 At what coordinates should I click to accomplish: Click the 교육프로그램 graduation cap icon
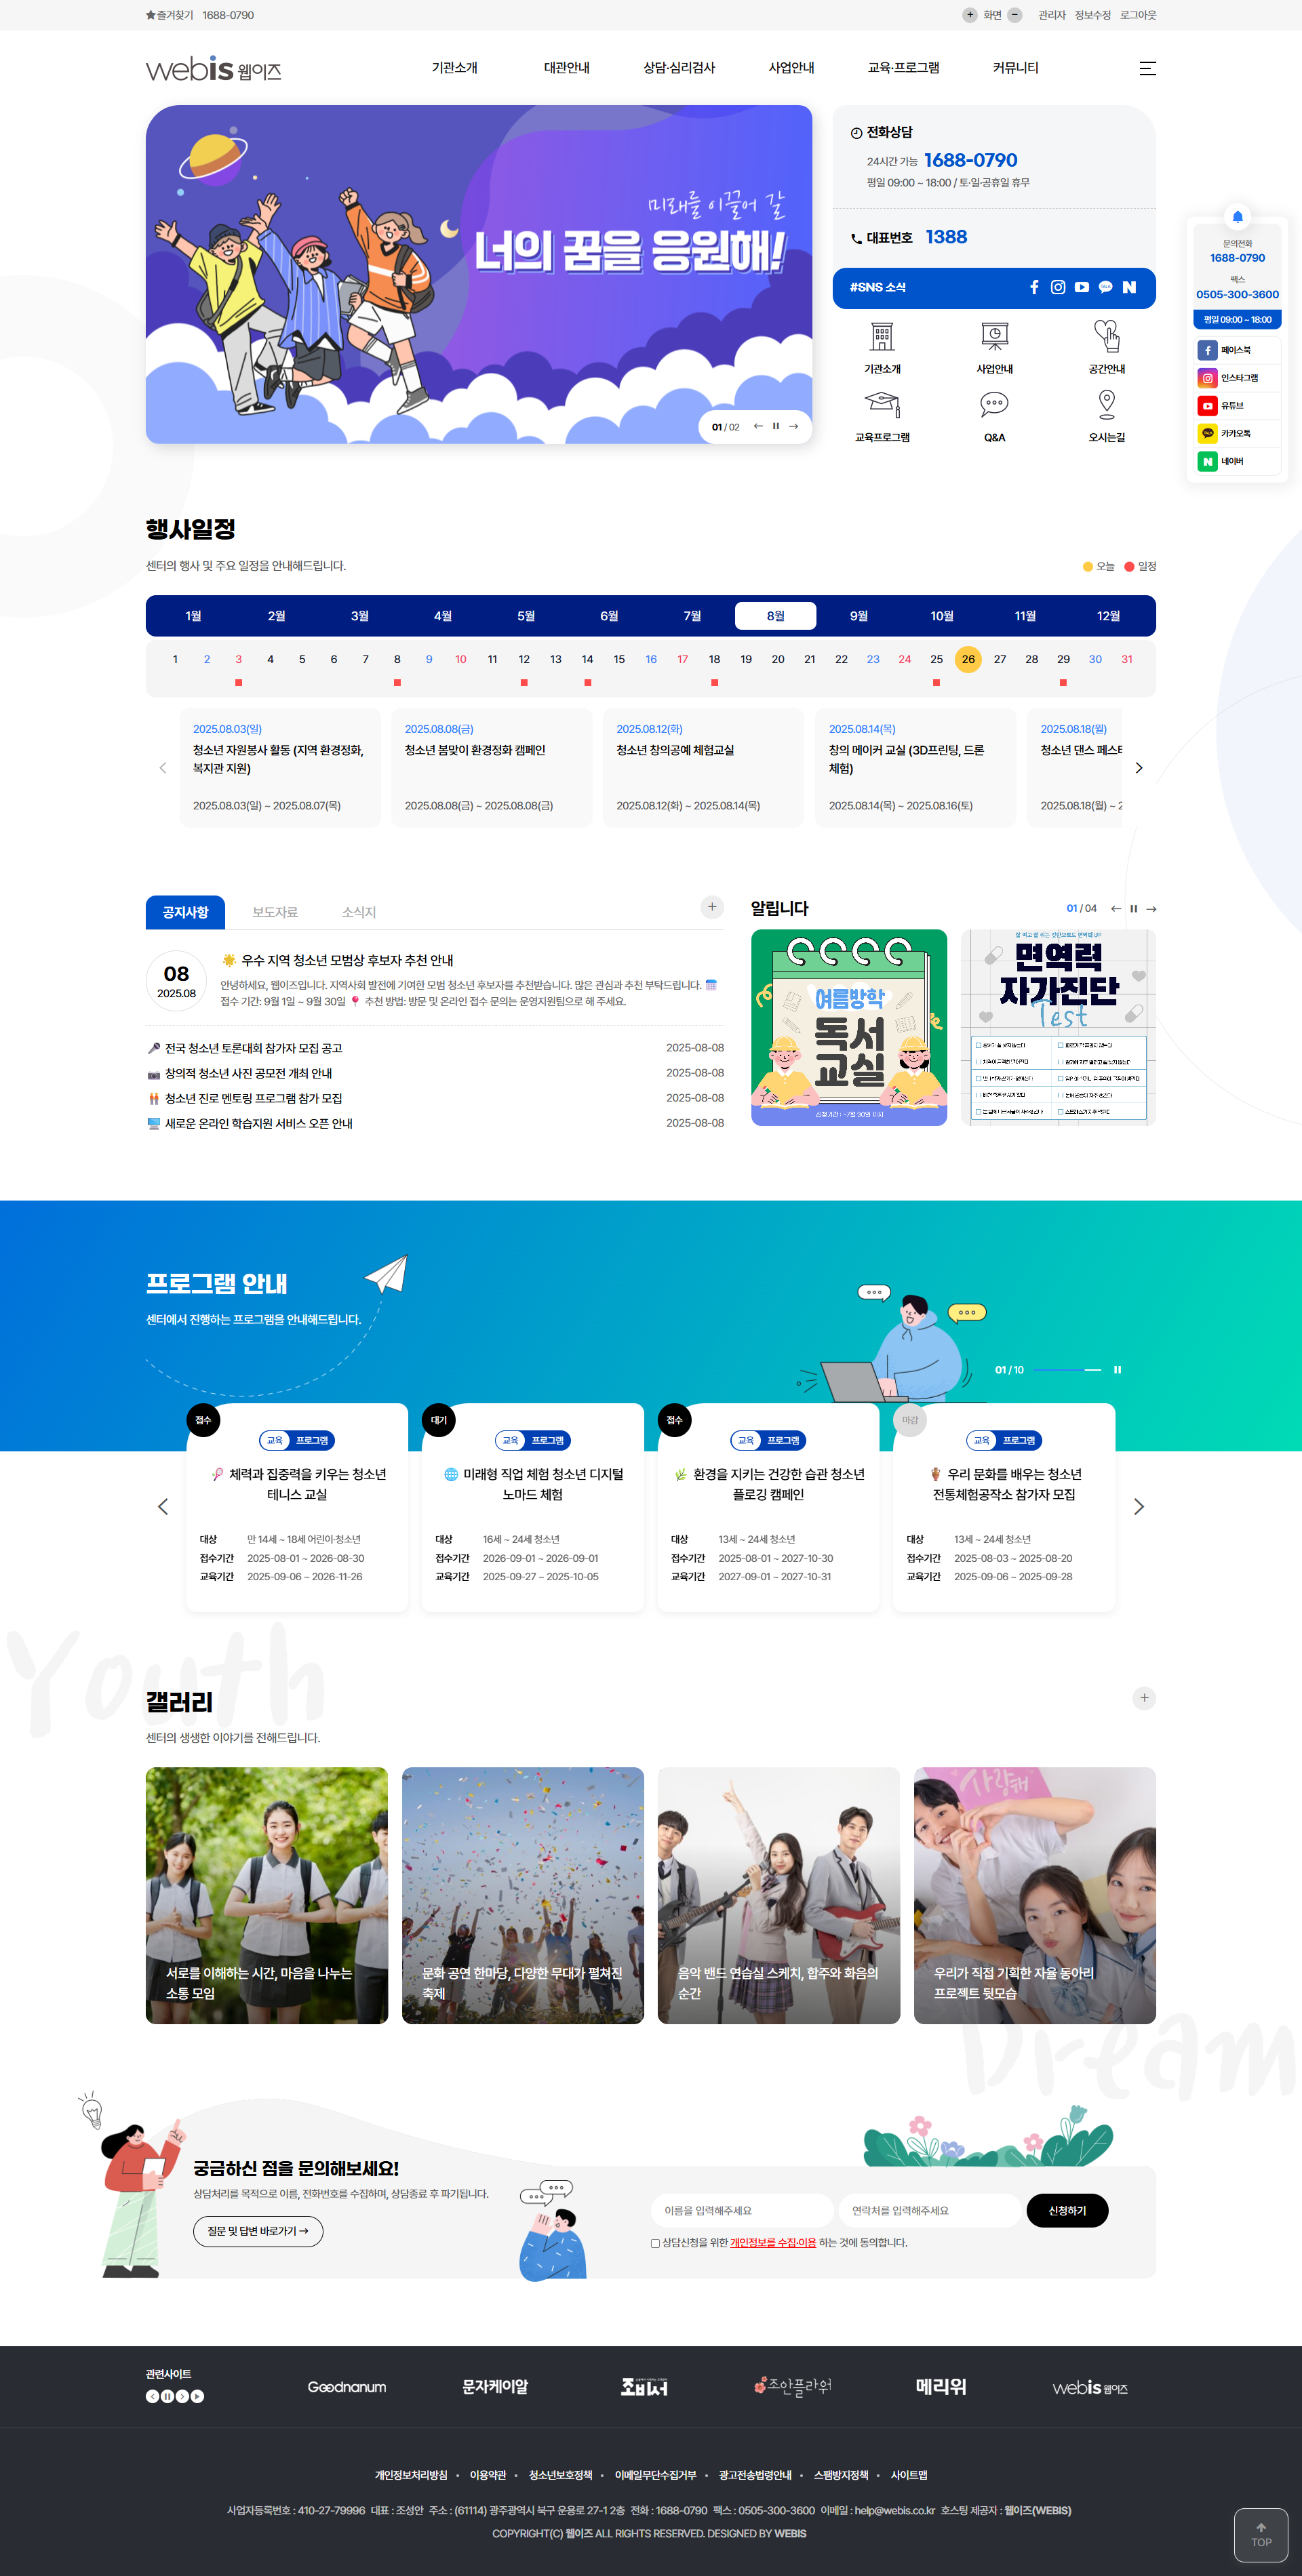pos(881,405)
